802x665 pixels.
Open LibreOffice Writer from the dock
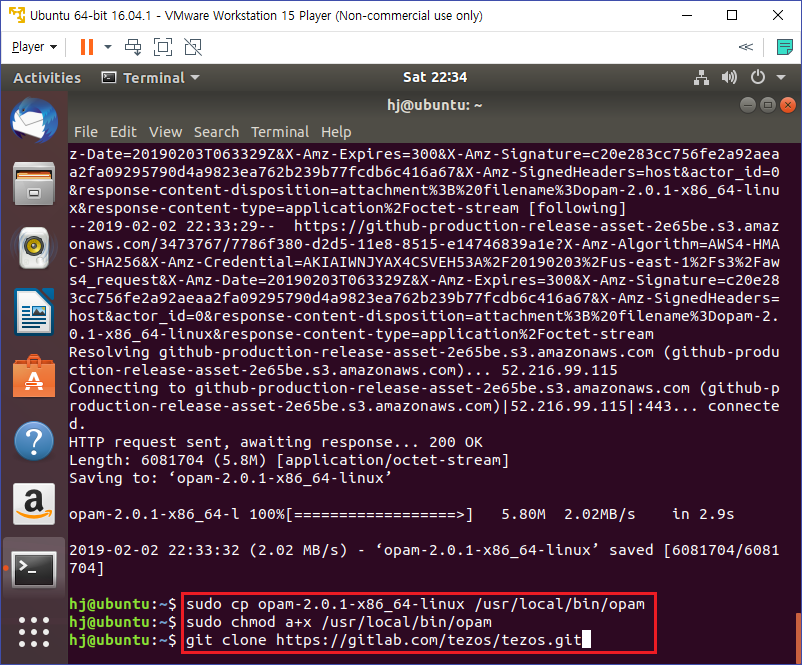pyautogui.click(x=34, y=311)
